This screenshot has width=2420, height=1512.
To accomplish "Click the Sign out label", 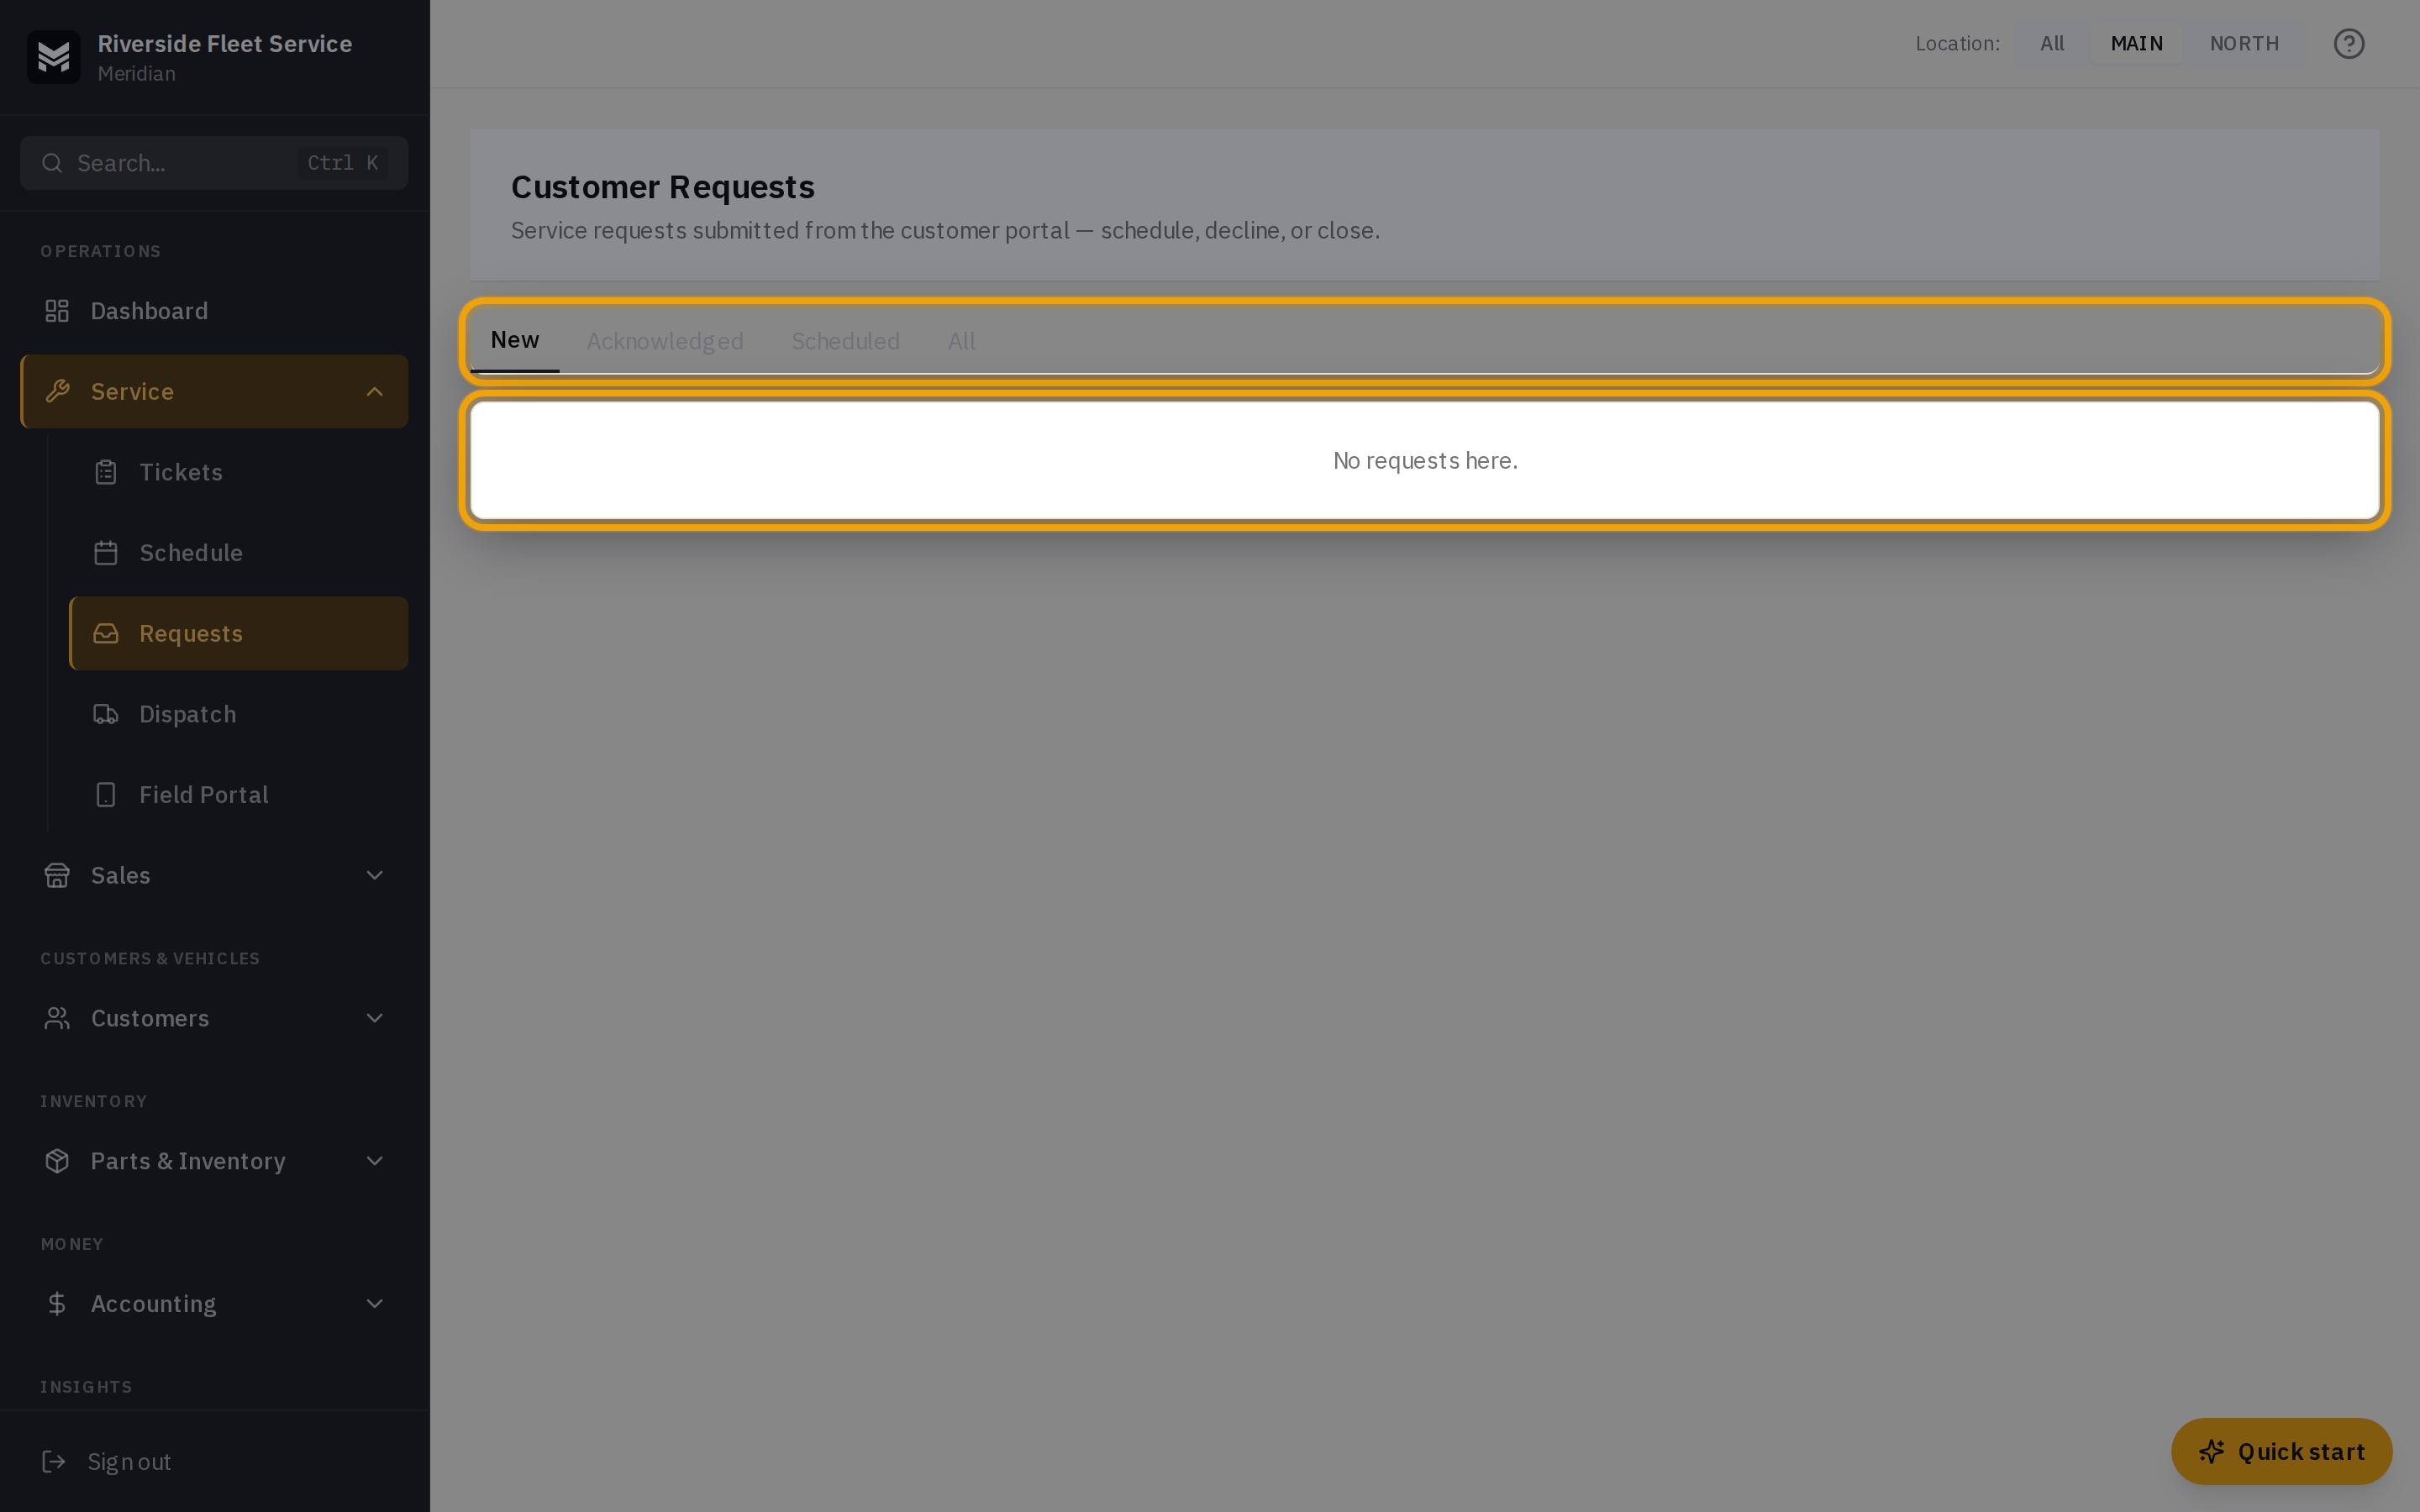I will [x=129, y=1462].
